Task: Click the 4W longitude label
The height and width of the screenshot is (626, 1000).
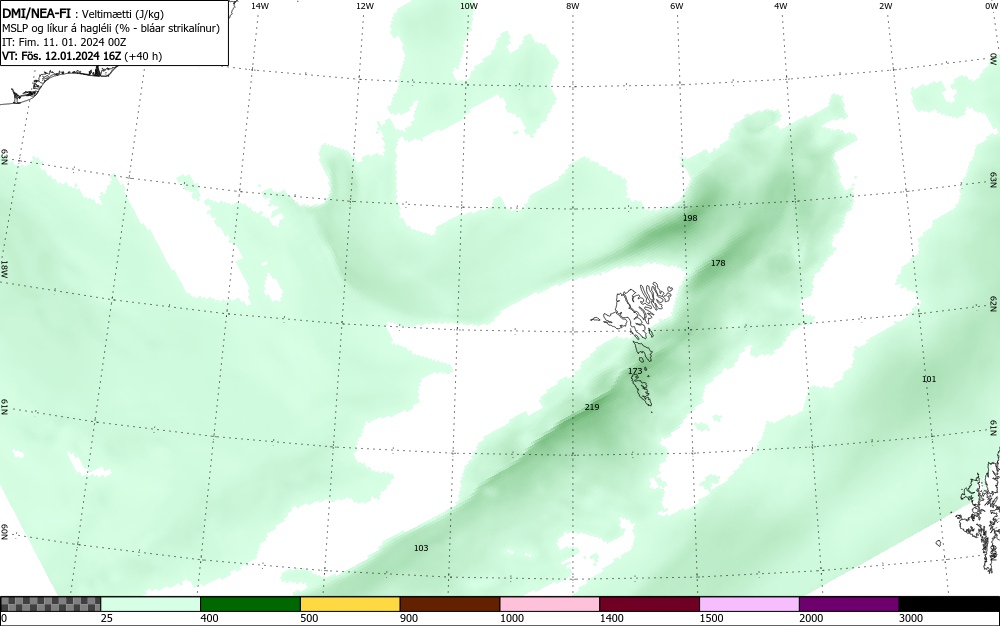Action: [x=781, y=6]
